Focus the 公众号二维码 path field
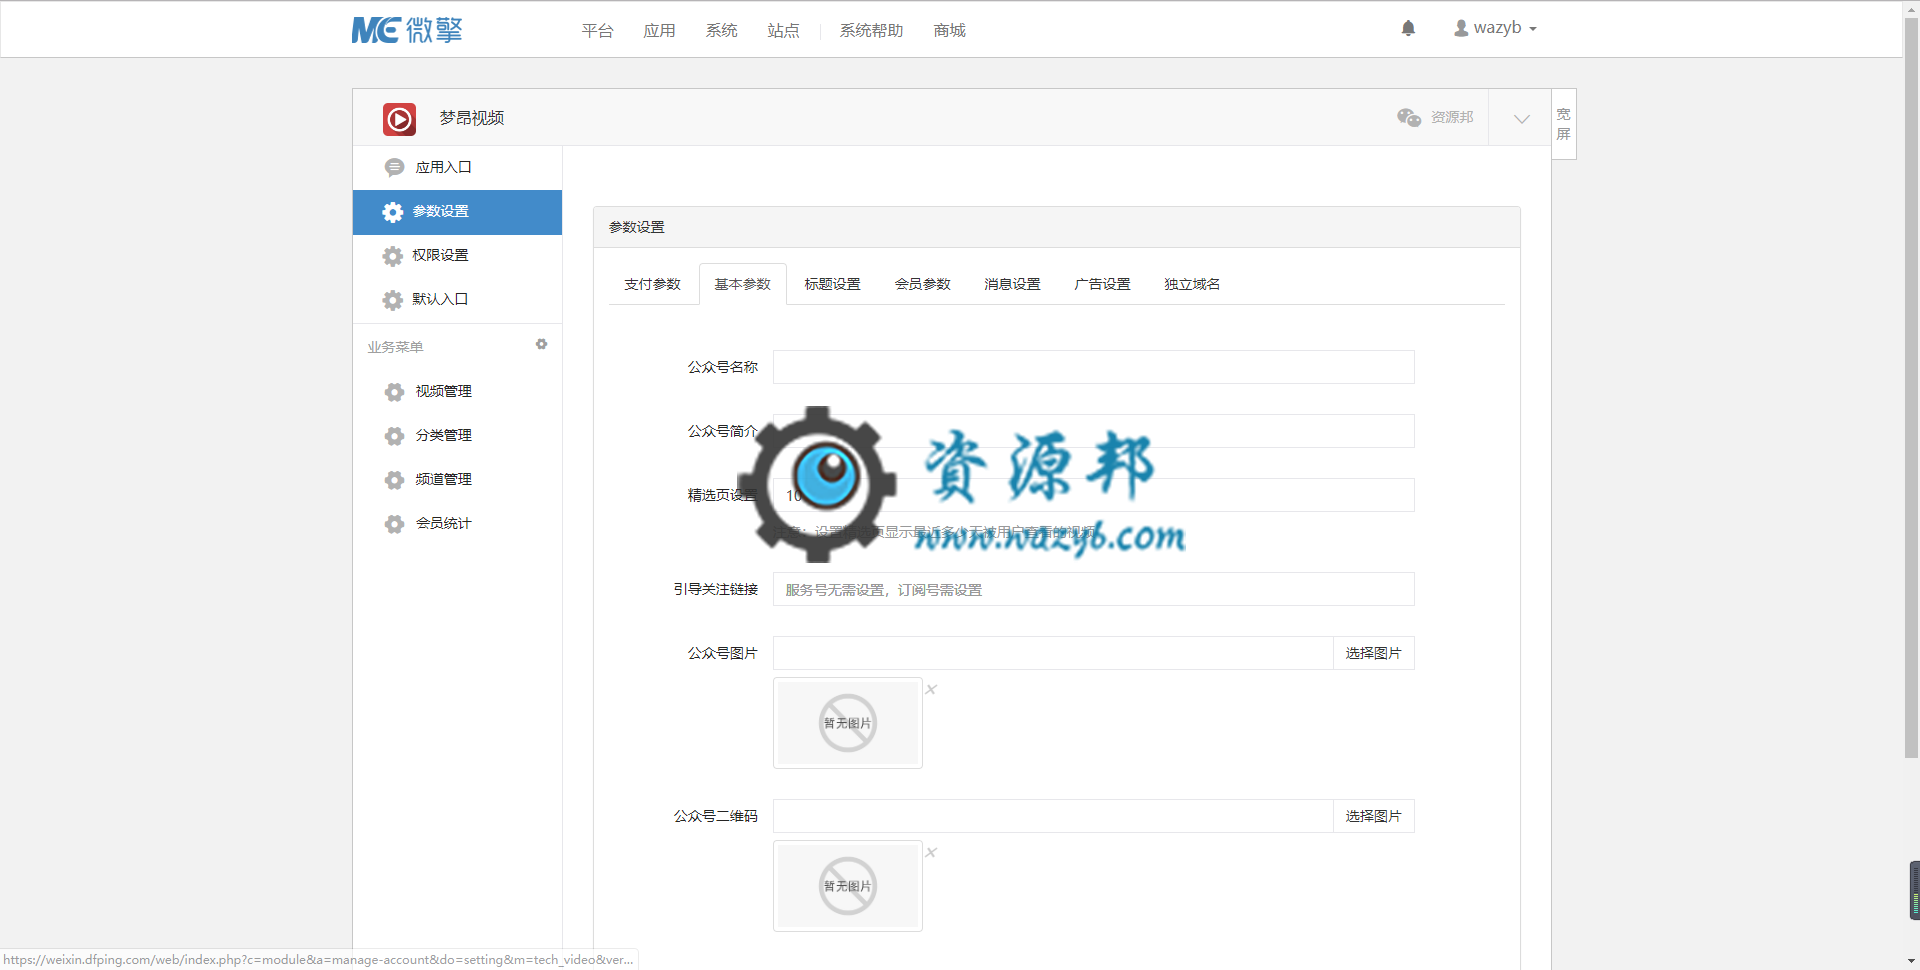The width and height of the screenshot is (1920, 970). 1053,816
